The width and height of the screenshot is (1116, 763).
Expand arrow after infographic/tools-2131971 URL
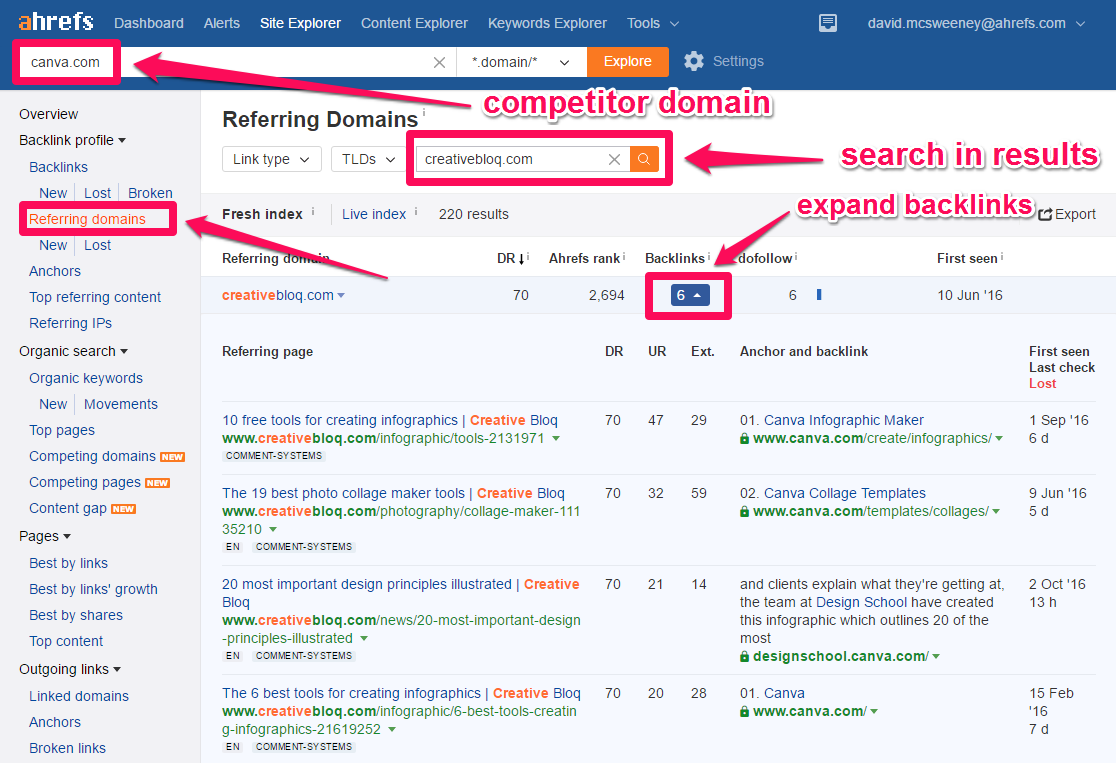click(556, 438)
